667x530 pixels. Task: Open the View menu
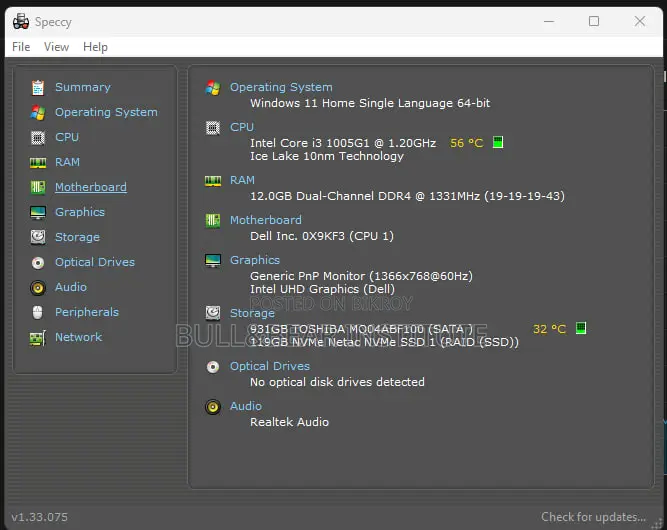(x=57, y=47)
